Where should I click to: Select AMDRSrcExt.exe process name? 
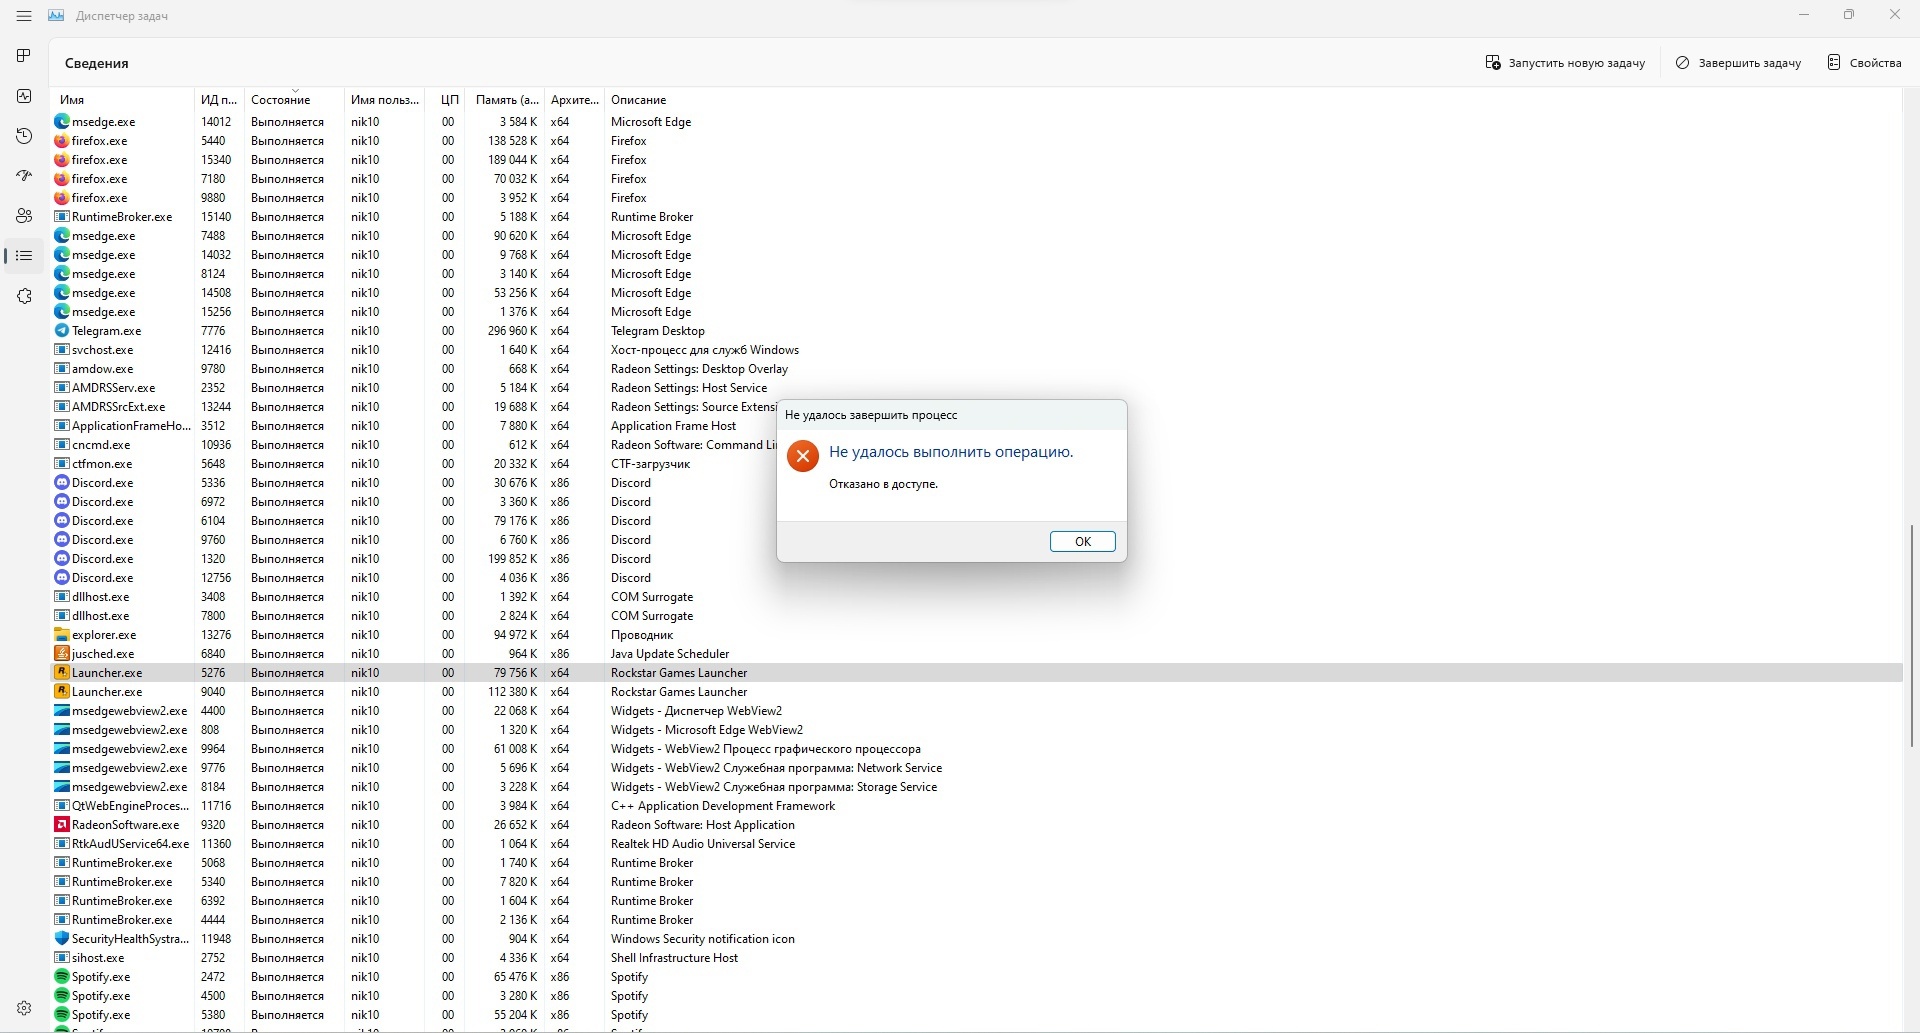[x=119, y=407]
